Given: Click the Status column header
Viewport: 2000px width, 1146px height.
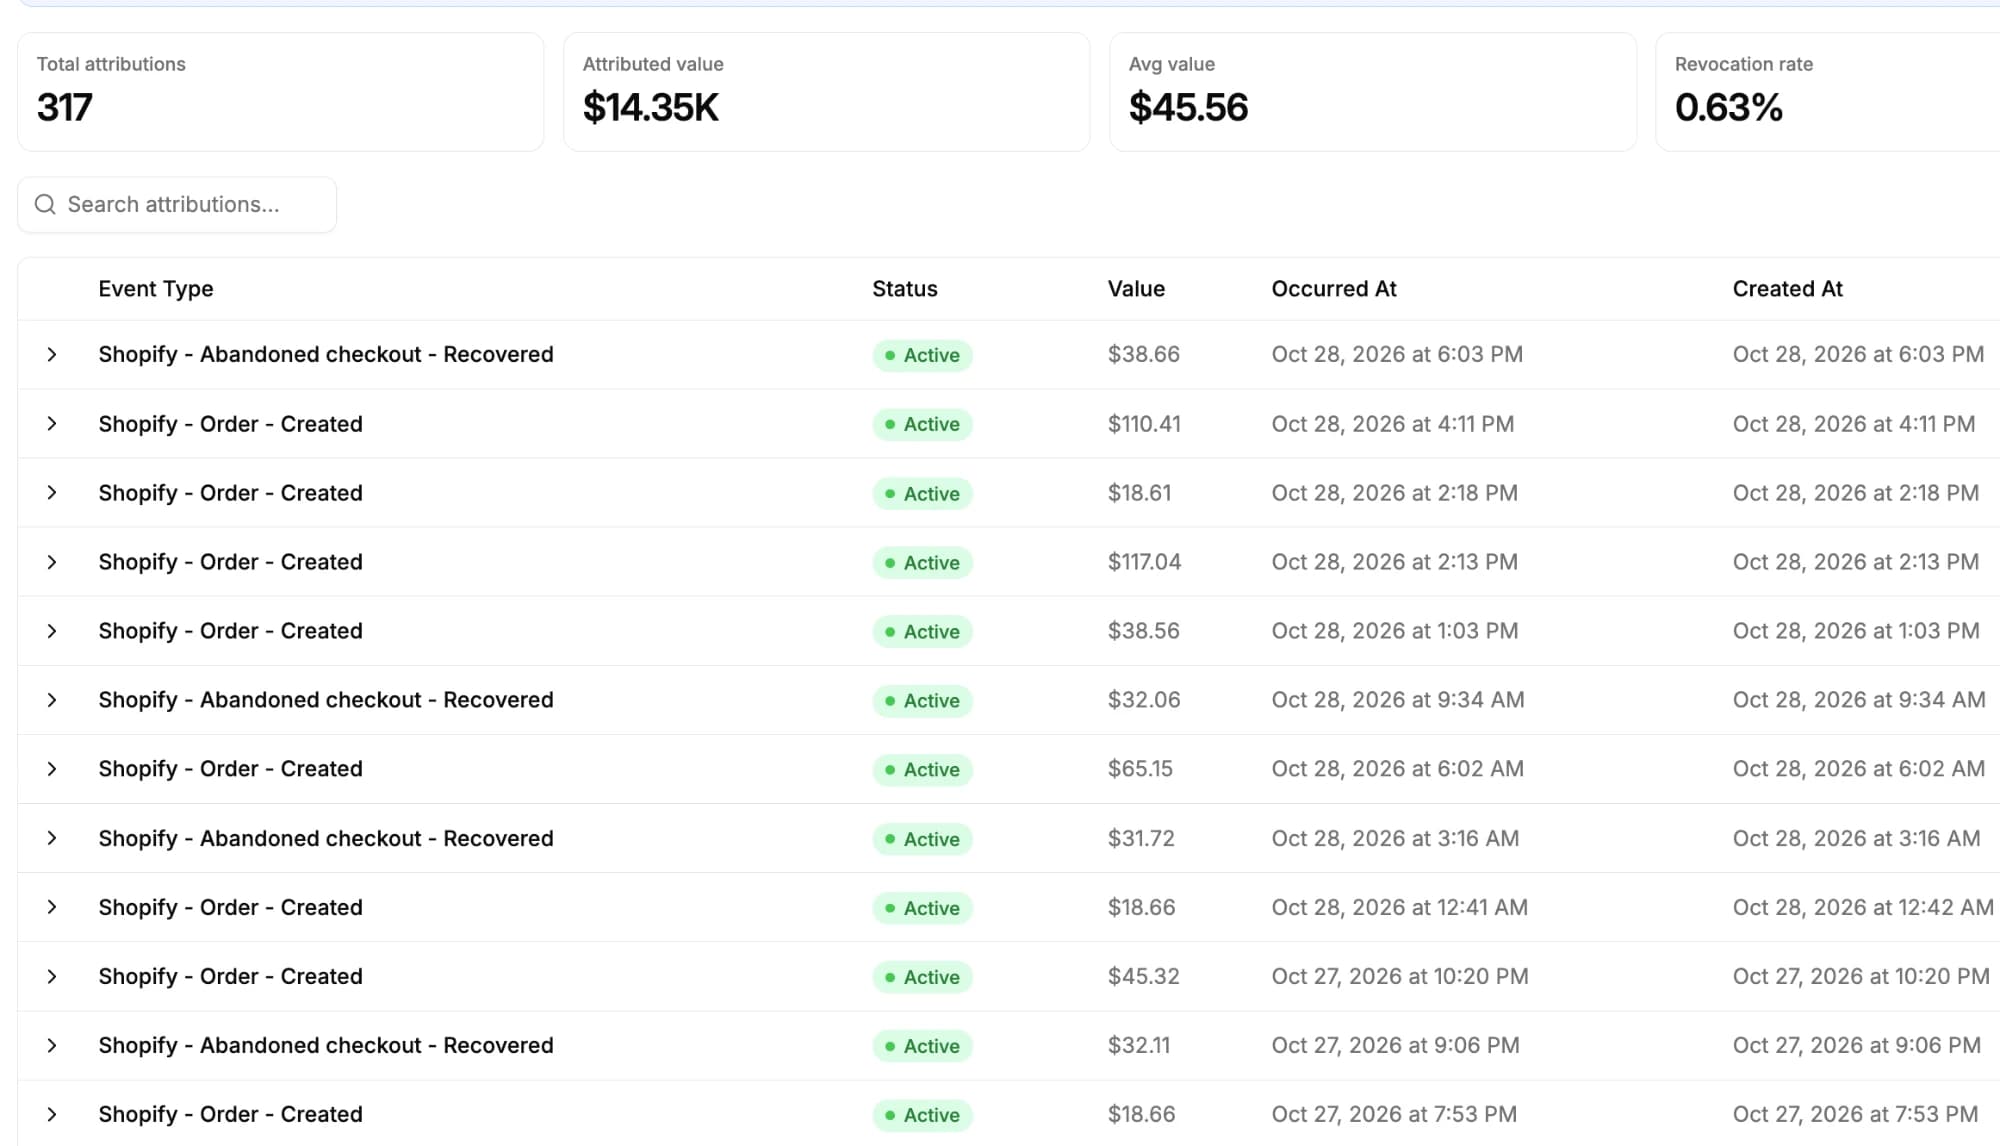Looking at the screenshot, I should (905, 289).
